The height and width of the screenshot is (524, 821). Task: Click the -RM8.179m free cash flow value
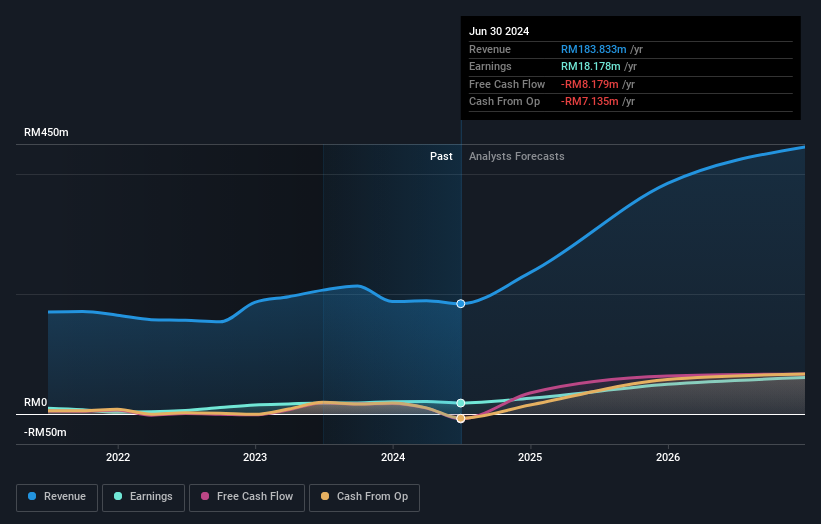pos(590,84)
